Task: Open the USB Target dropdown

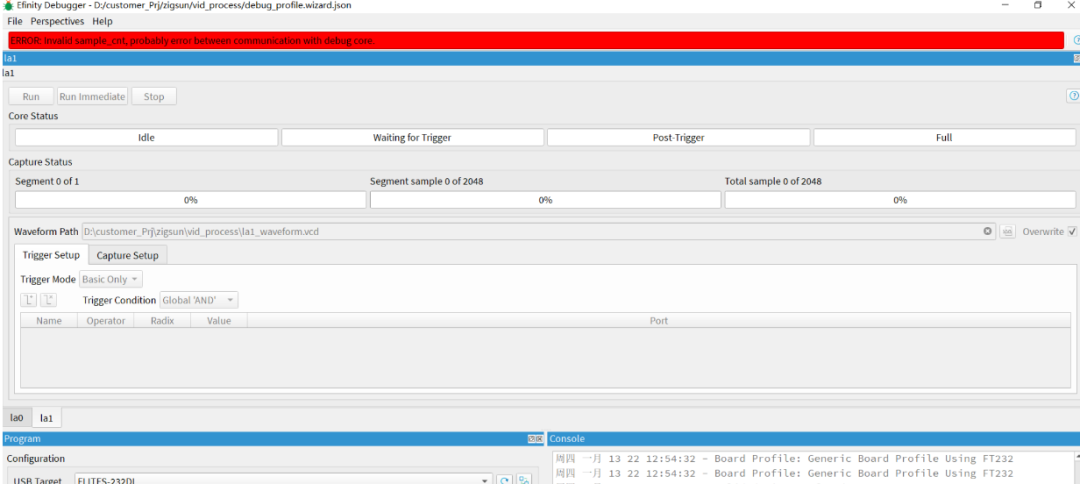Action: 284,480
